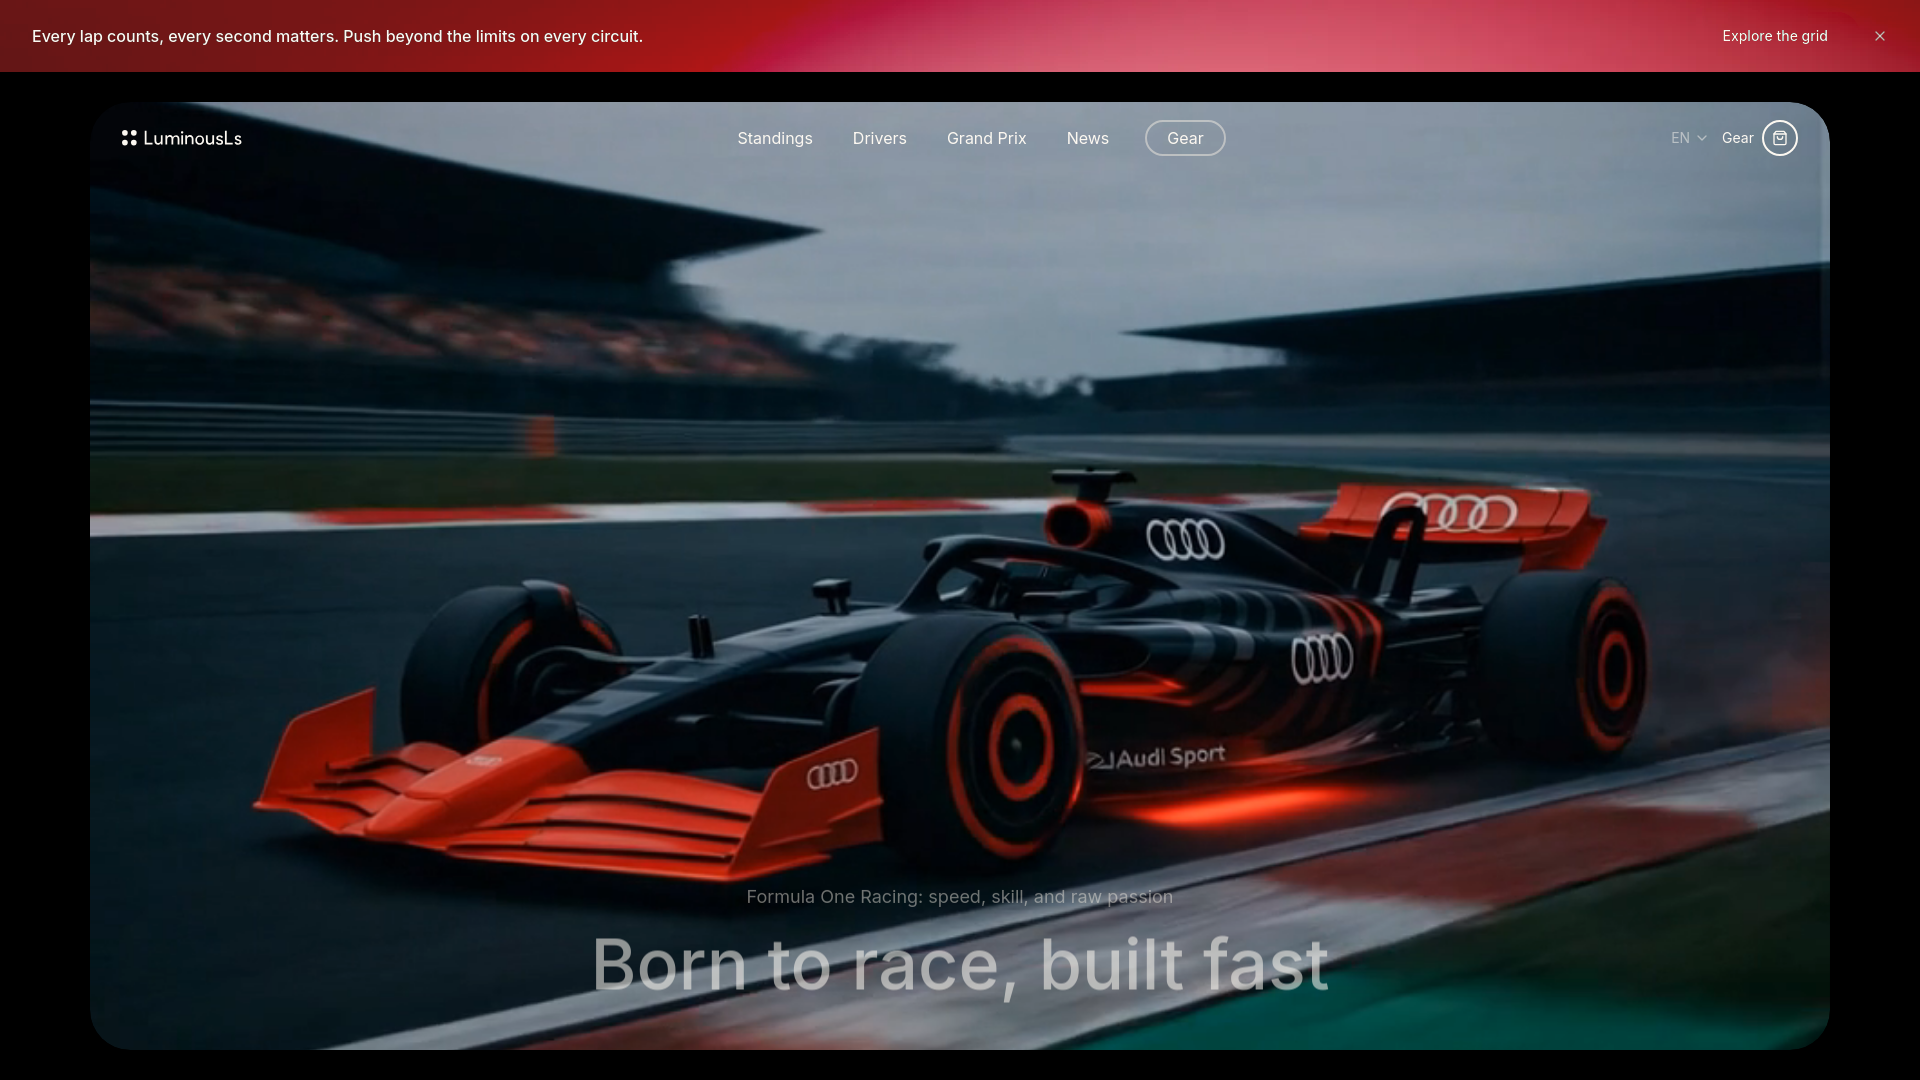Open the Standings menu item

[x=775, y=138]
